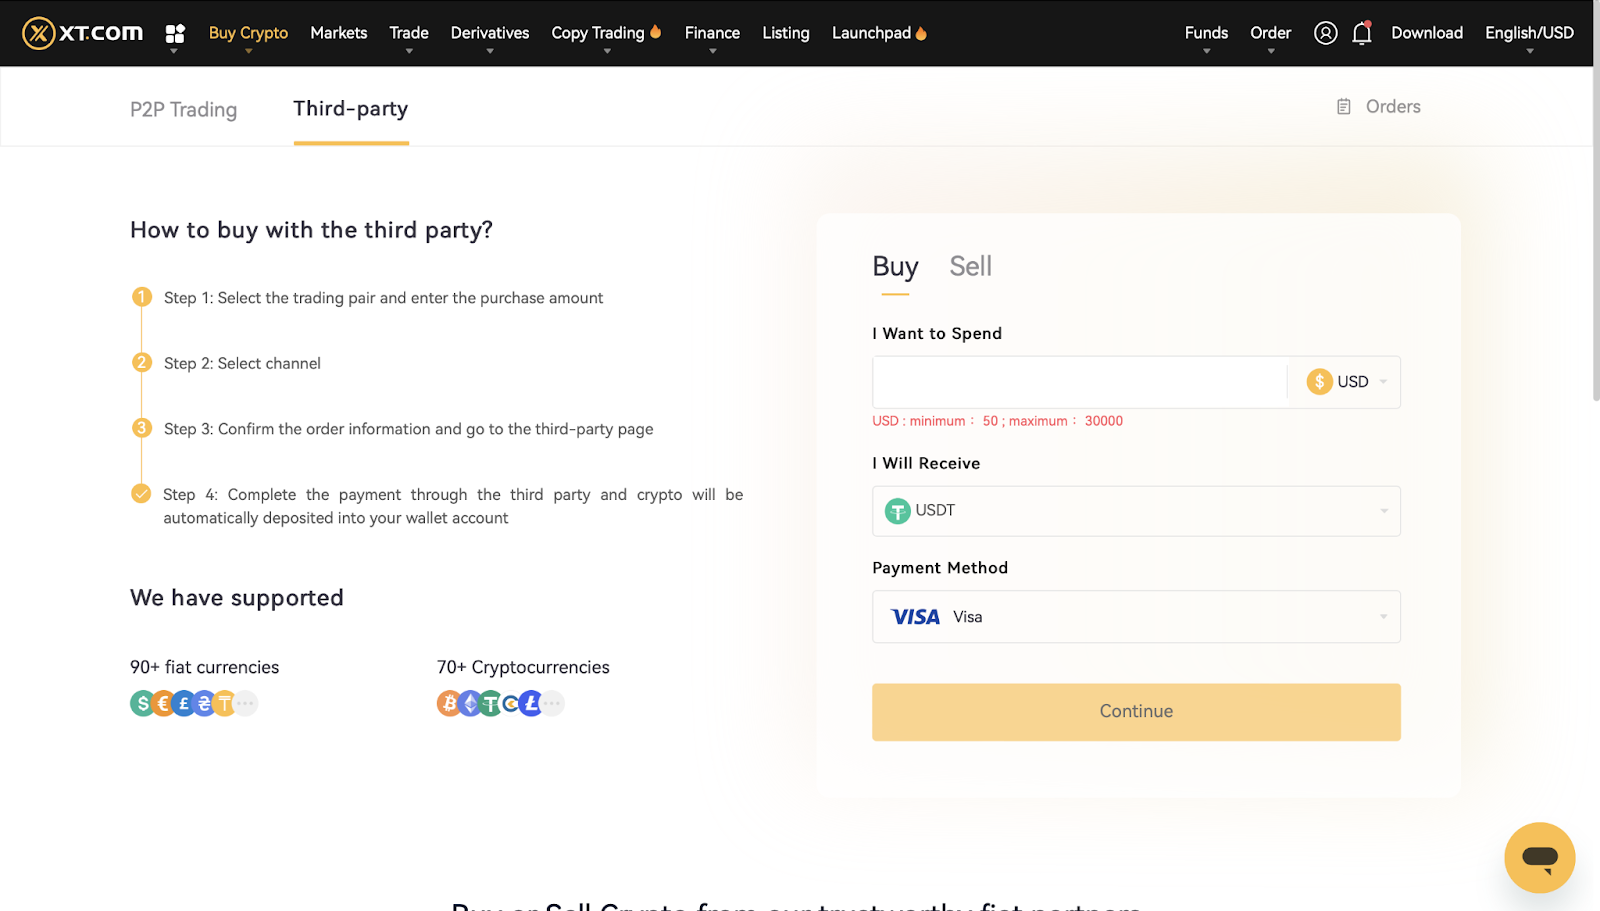Expand the Visa payment method dropdown
This screenshot has width=1600, height=911.
(1136, 617)
